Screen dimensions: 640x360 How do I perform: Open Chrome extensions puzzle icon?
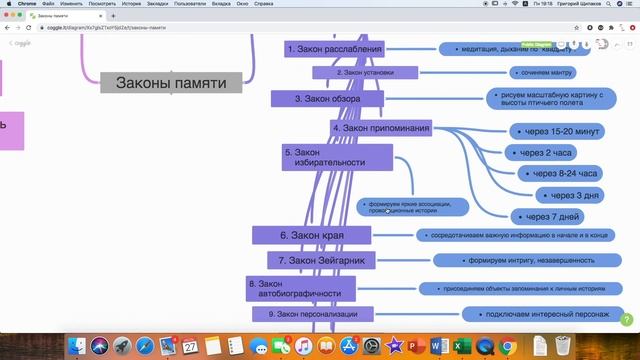pos(611,28)
